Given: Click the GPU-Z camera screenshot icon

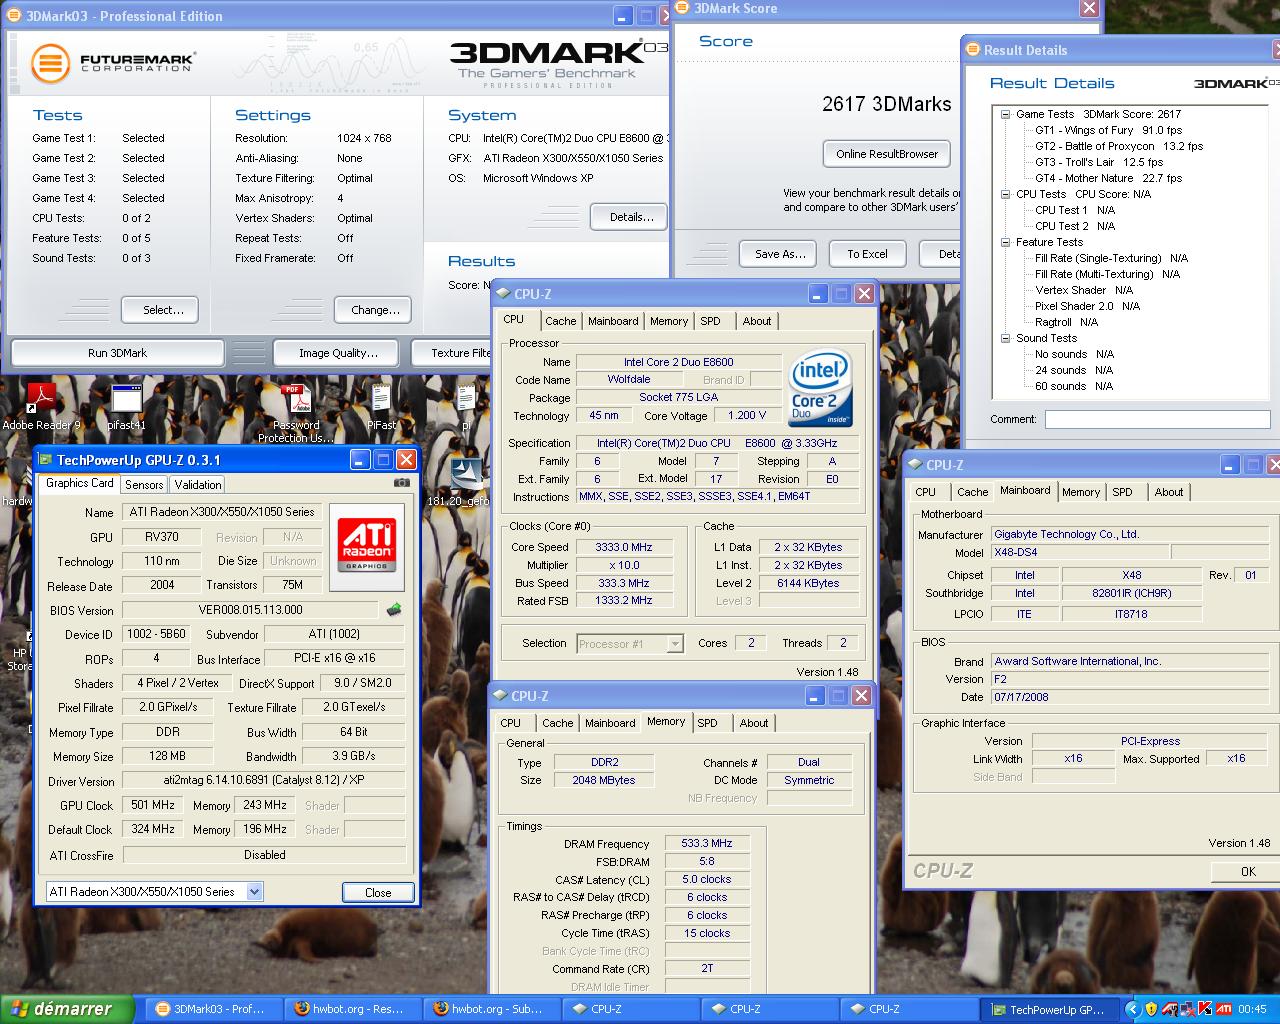Looking at the screenshot, I should [401, 483].
